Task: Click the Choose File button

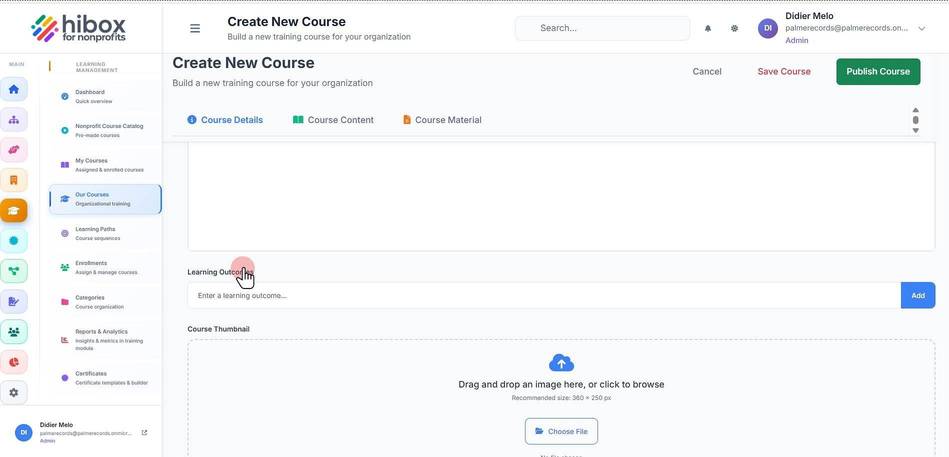Action: point(561,432)
